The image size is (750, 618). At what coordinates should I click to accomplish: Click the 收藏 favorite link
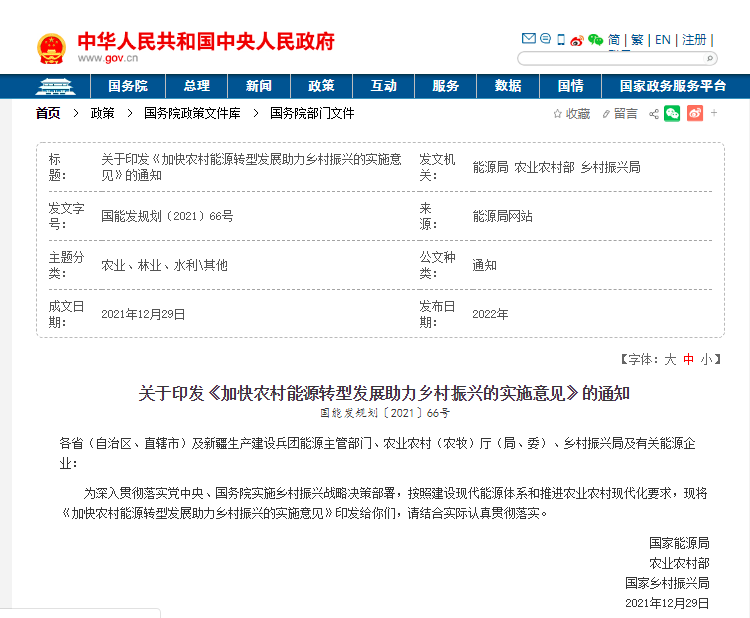pos(578,114)
